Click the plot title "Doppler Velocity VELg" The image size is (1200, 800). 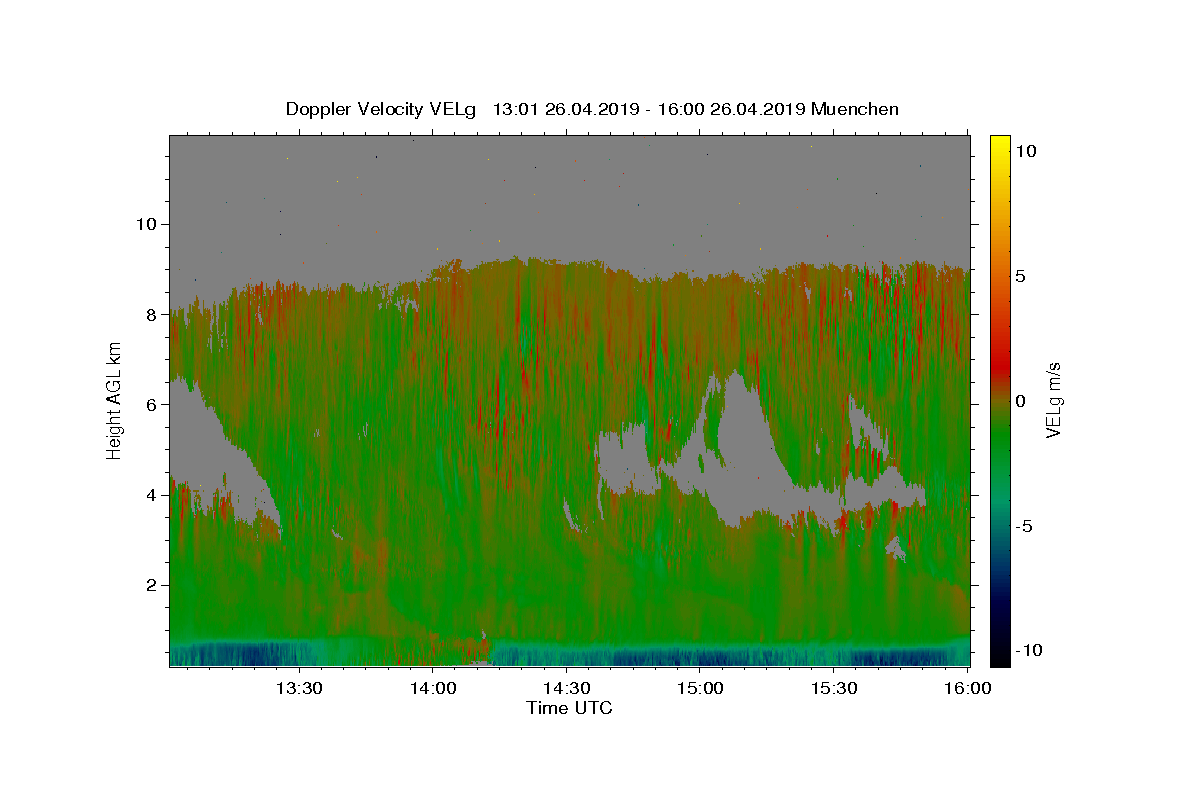[381, 109]
